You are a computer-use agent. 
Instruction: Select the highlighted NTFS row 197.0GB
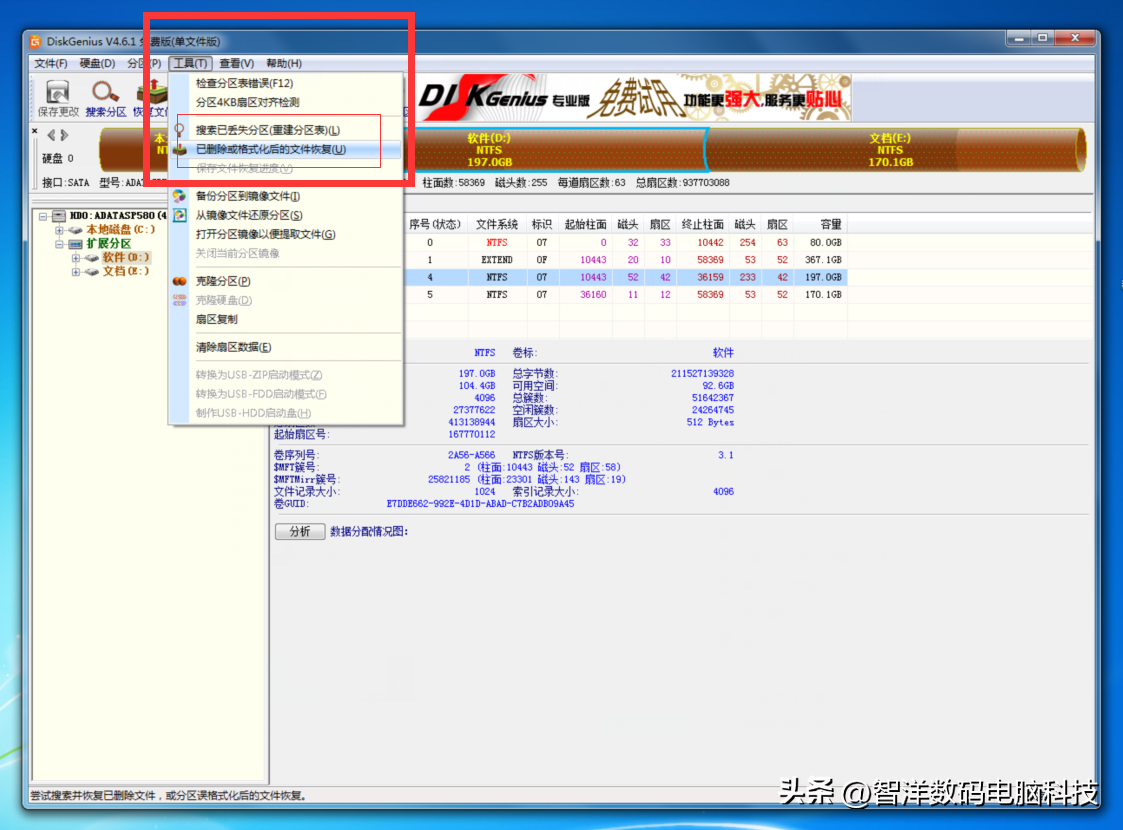tap(625, 277)
